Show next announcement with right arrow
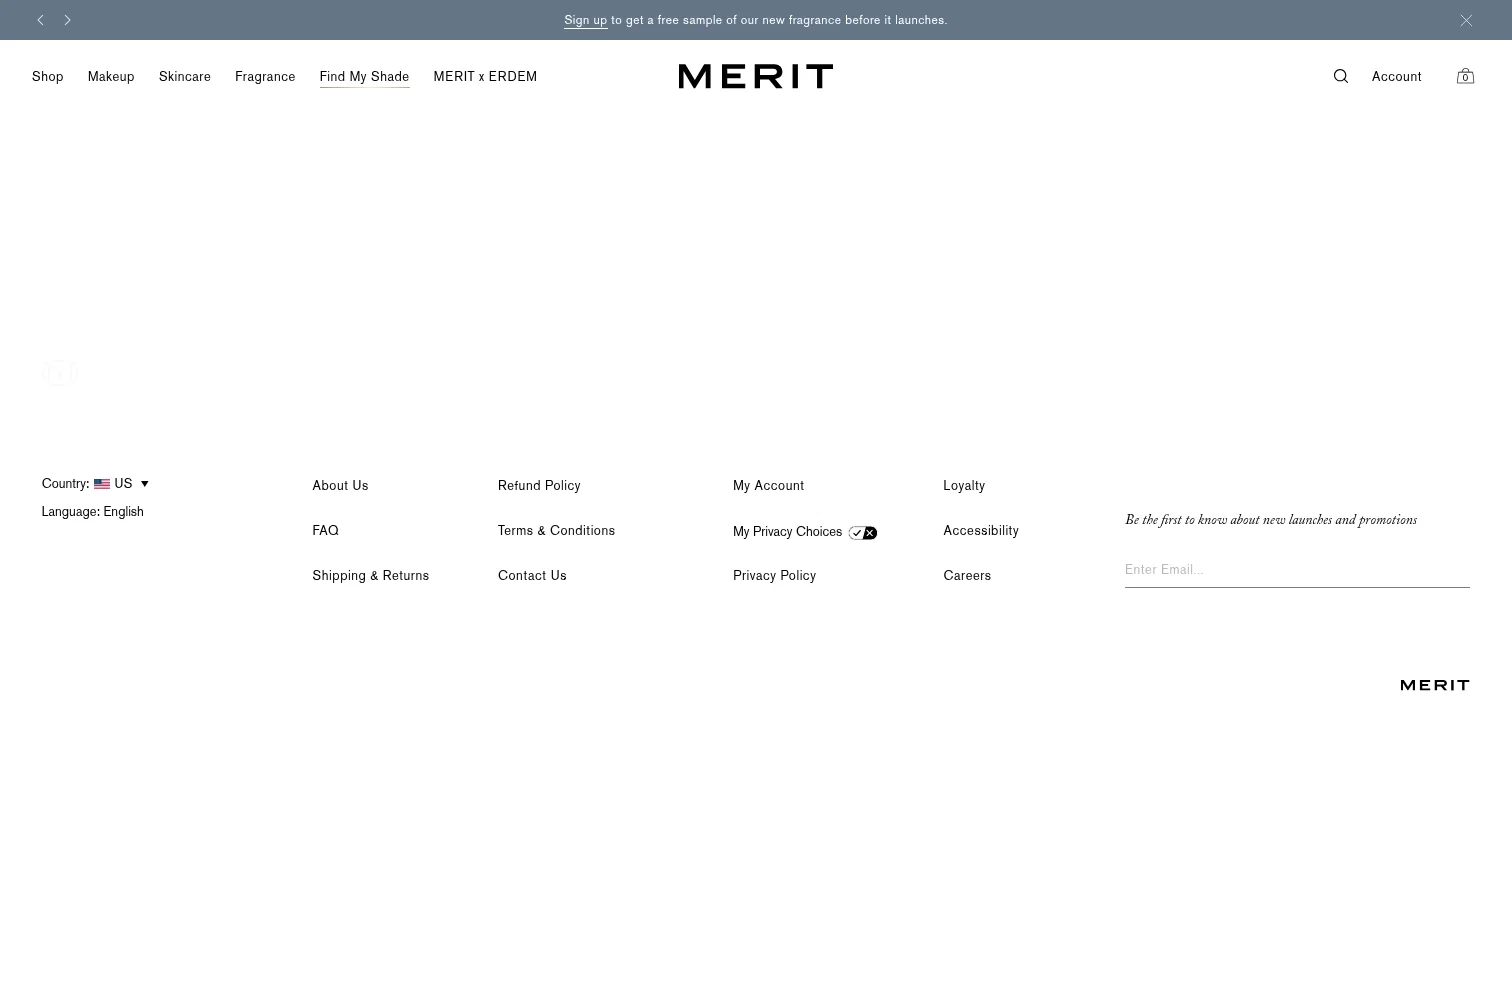1512x982 pixels. 67,20
